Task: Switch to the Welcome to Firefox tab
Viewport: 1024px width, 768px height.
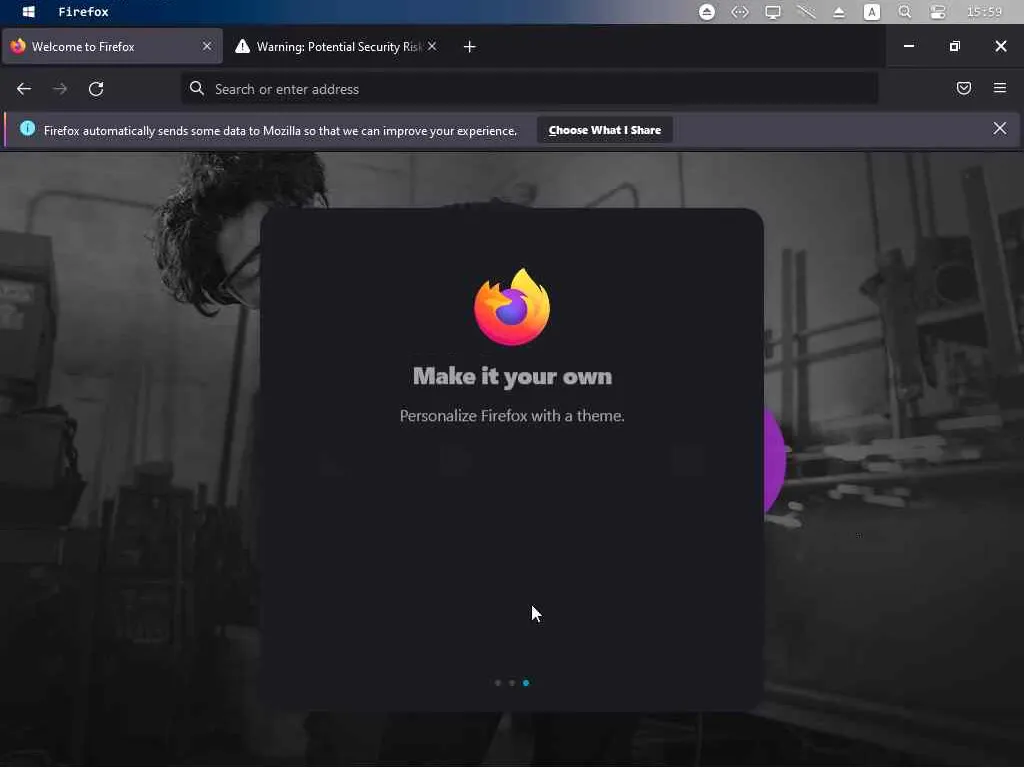Action: point(112,46)
